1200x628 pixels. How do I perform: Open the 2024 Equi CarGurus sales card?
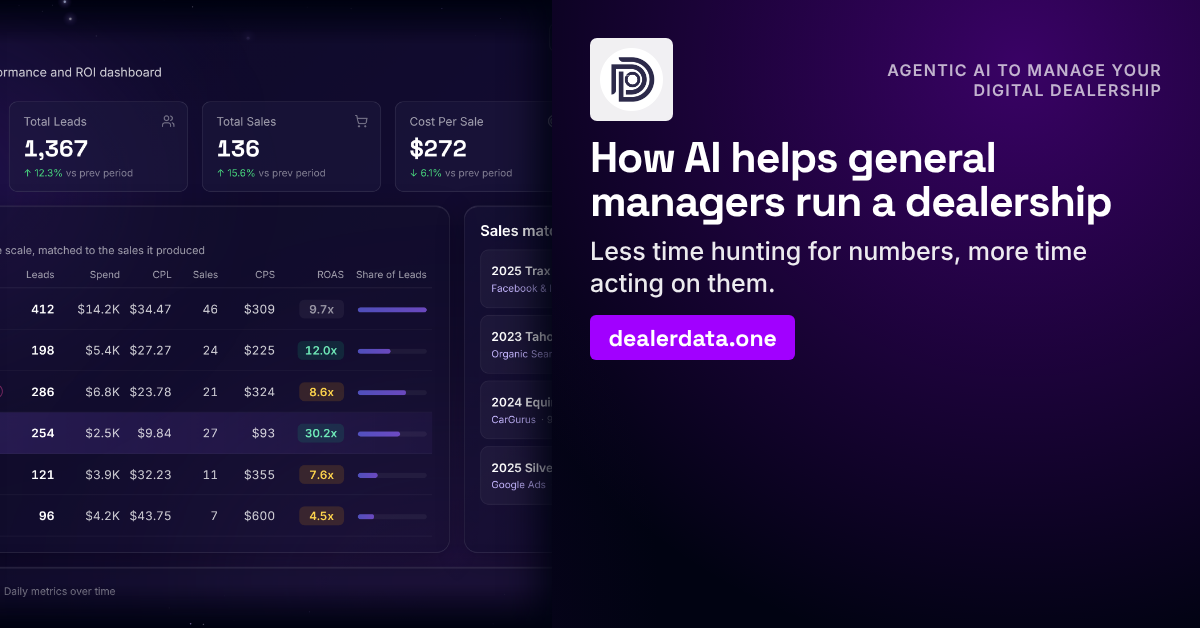pyautogui.click(x=516, y=409)
